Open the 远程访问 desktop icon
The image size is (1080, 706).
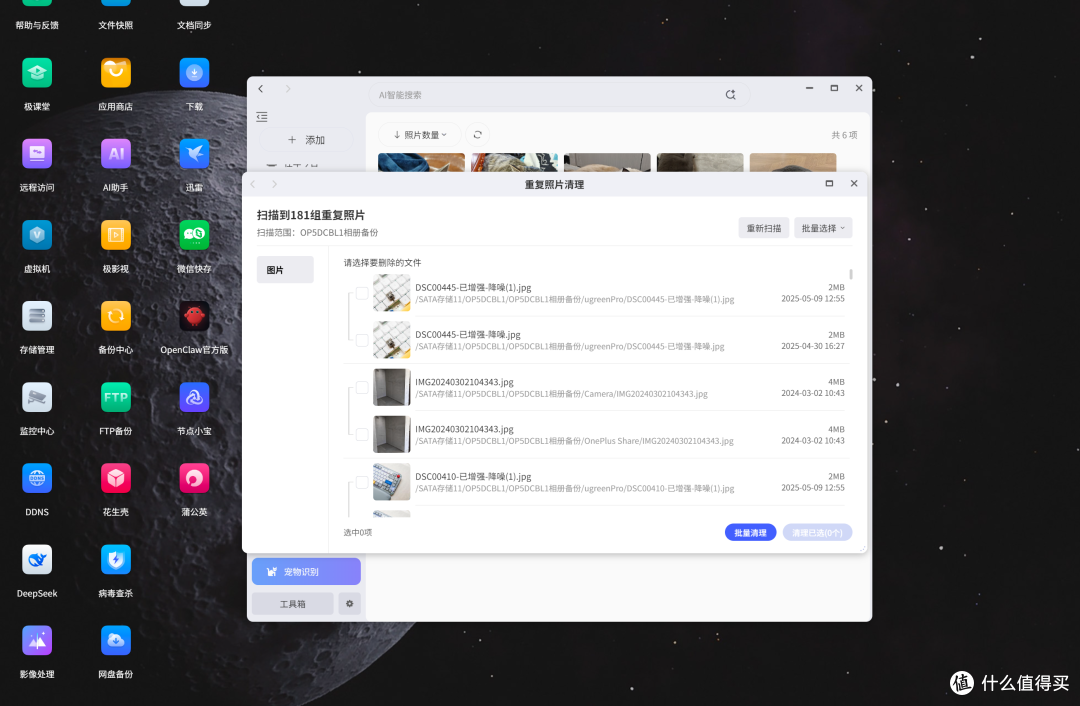37,154
